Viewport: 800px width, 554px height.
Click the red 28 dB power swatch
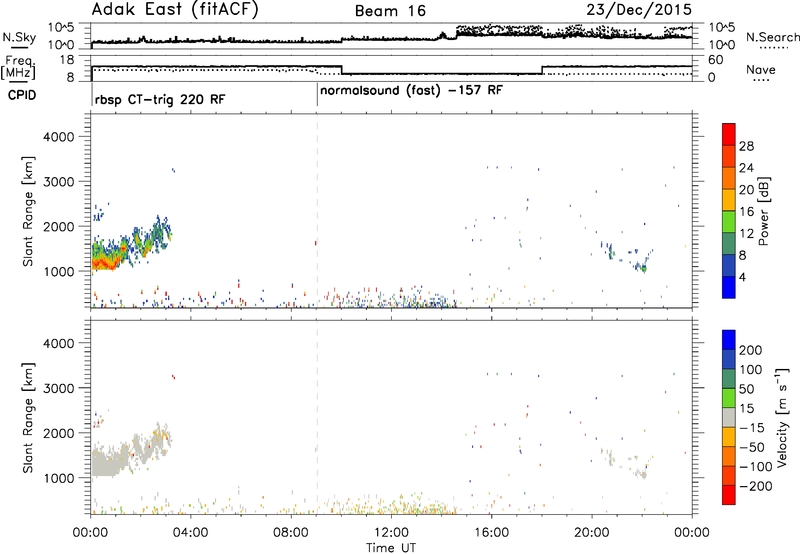point(729,135)
